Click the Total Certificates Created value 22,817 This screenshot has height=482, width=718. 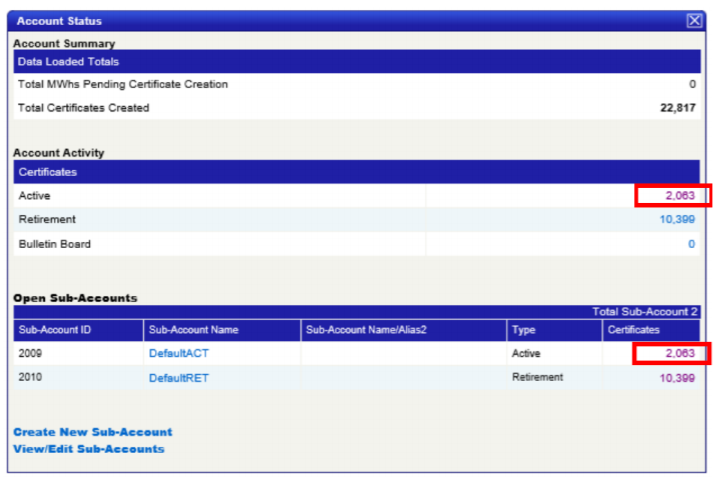tap(678, 108)
